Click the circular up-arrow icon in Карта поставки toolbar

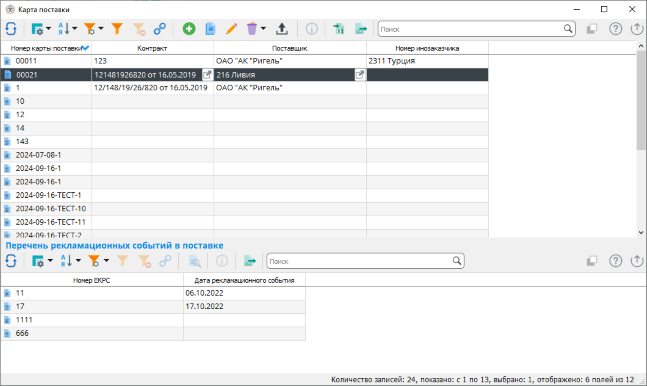[637, 29]
